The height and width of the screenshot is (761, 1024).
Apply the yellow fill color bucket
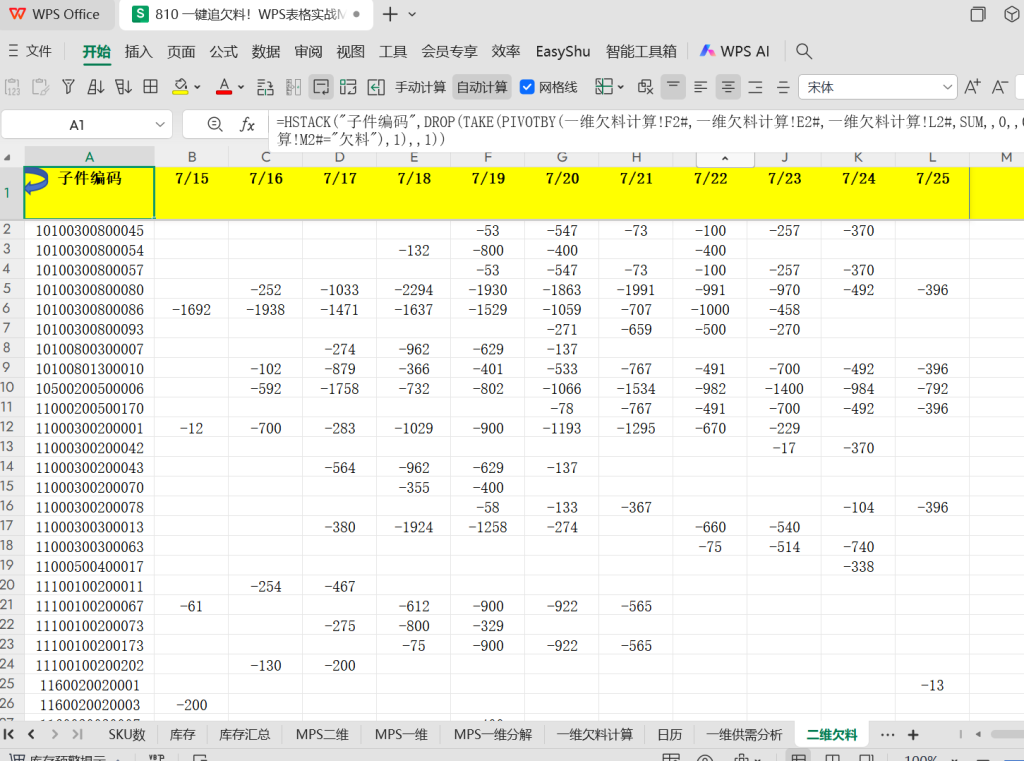(x=180, y=87)
